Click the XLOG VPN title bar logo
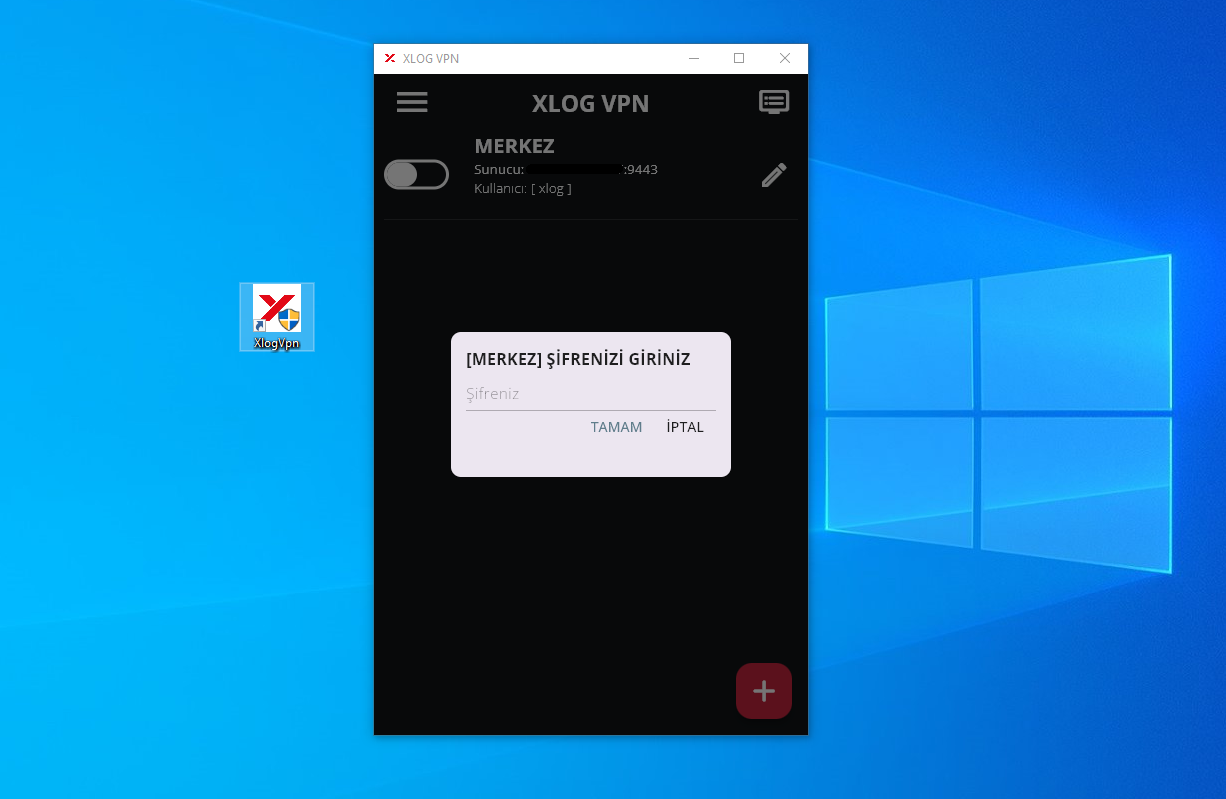 [x=390, y=58]
